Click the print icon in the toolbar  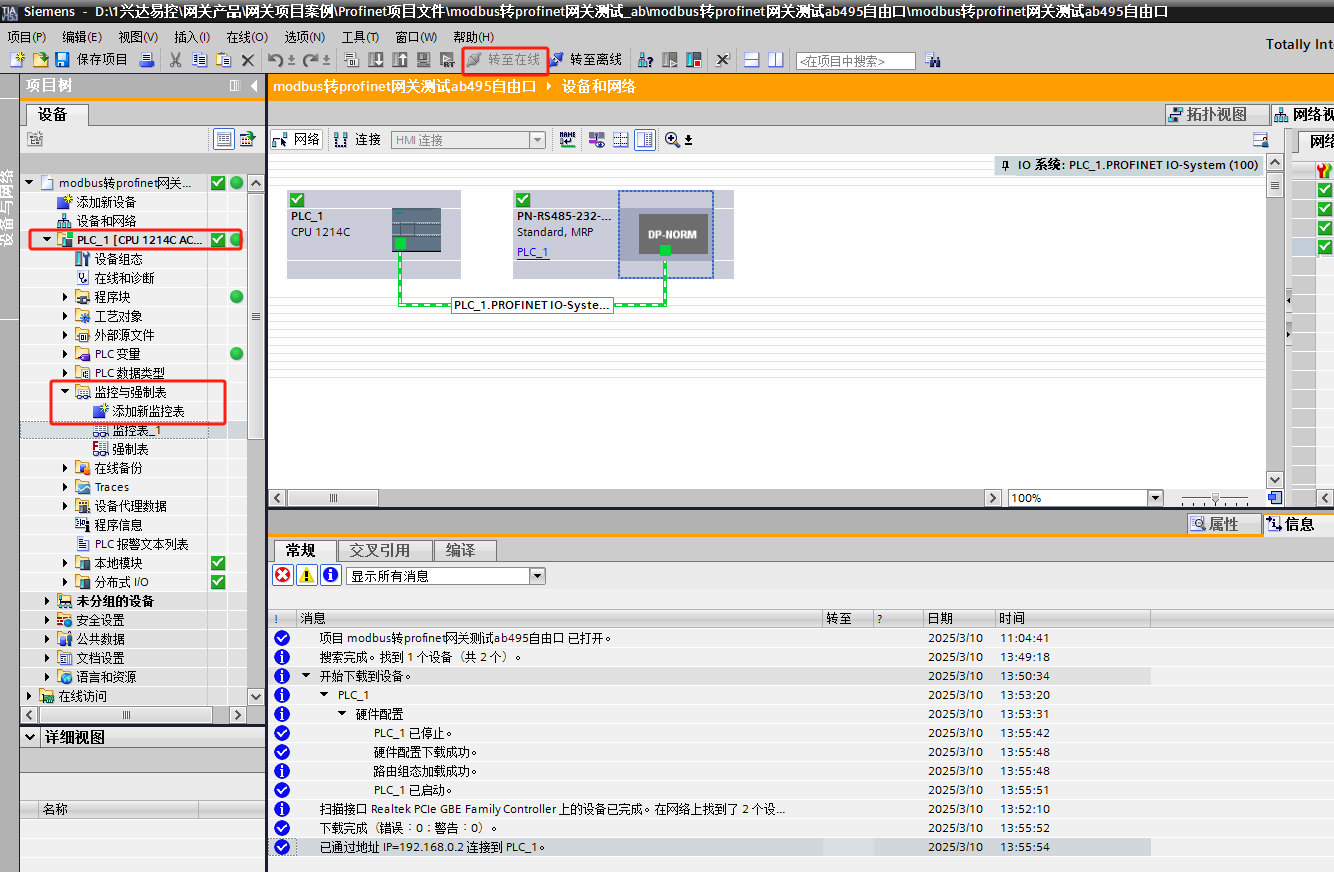point(146,60)
